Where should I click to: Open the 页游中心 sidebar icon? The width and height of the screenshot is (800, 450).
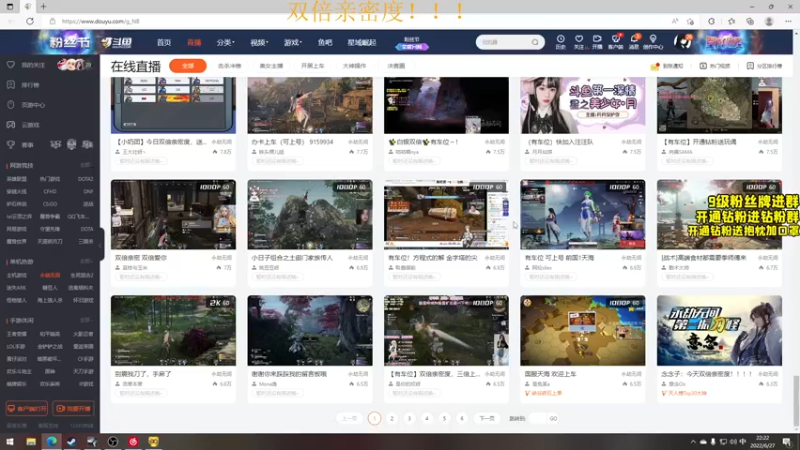tap(11, 105)
